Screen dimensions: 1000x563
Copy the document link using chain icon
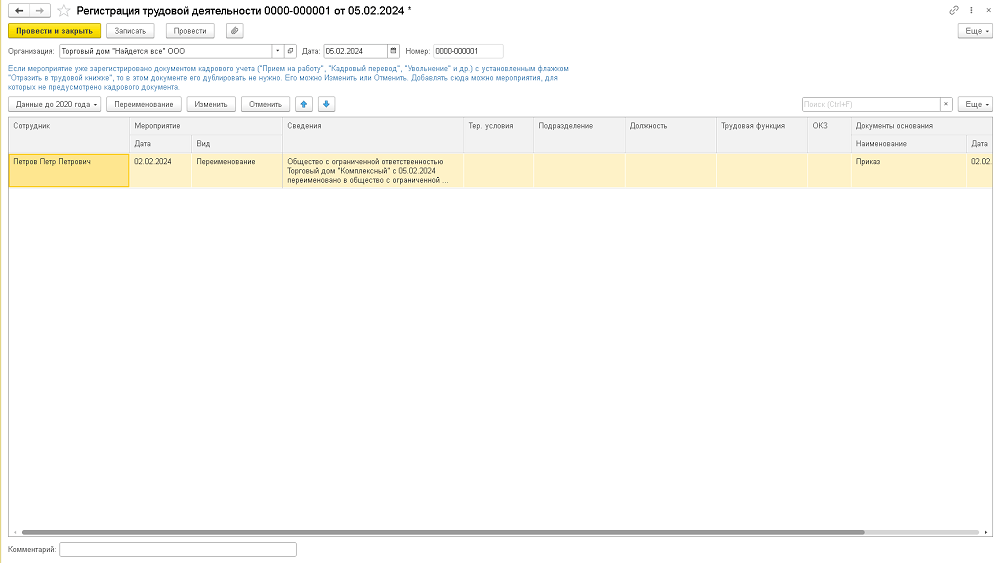[x=954, y=10]
